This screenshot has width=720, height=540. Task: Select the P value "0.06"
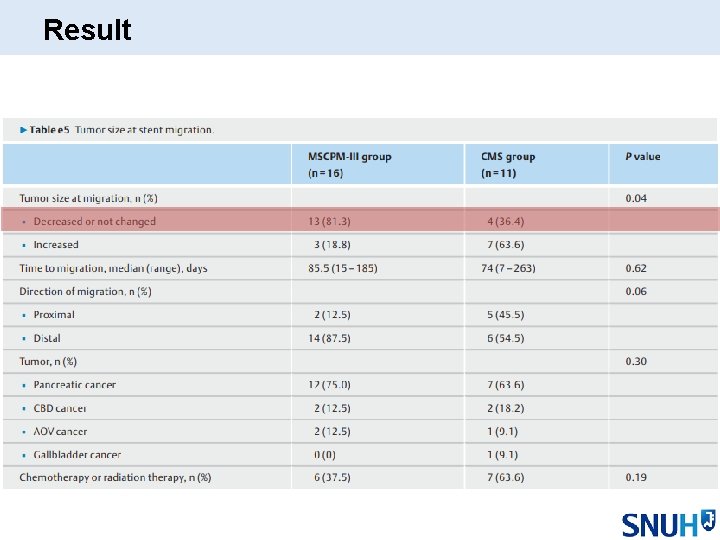(x=636, y=292)
